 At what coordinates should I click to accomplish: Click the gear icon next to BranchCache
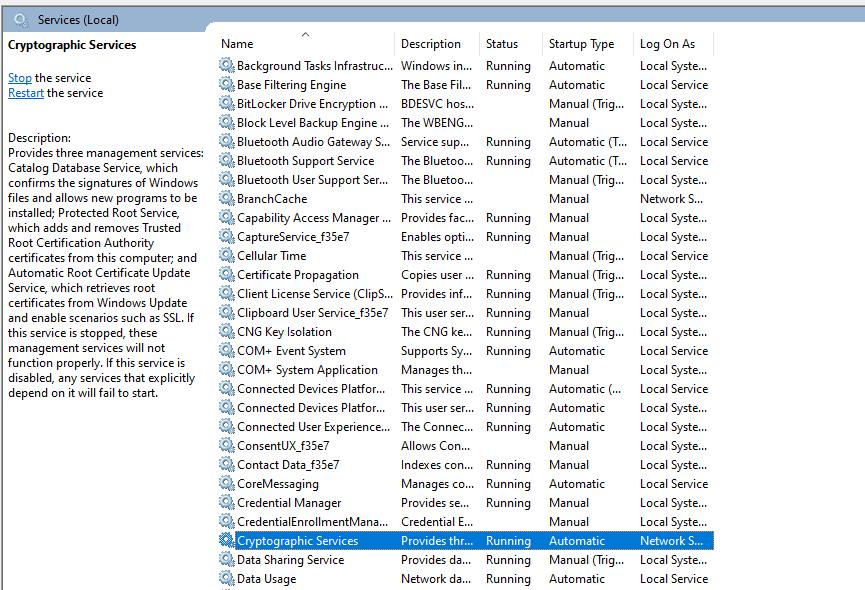(227, 199)
